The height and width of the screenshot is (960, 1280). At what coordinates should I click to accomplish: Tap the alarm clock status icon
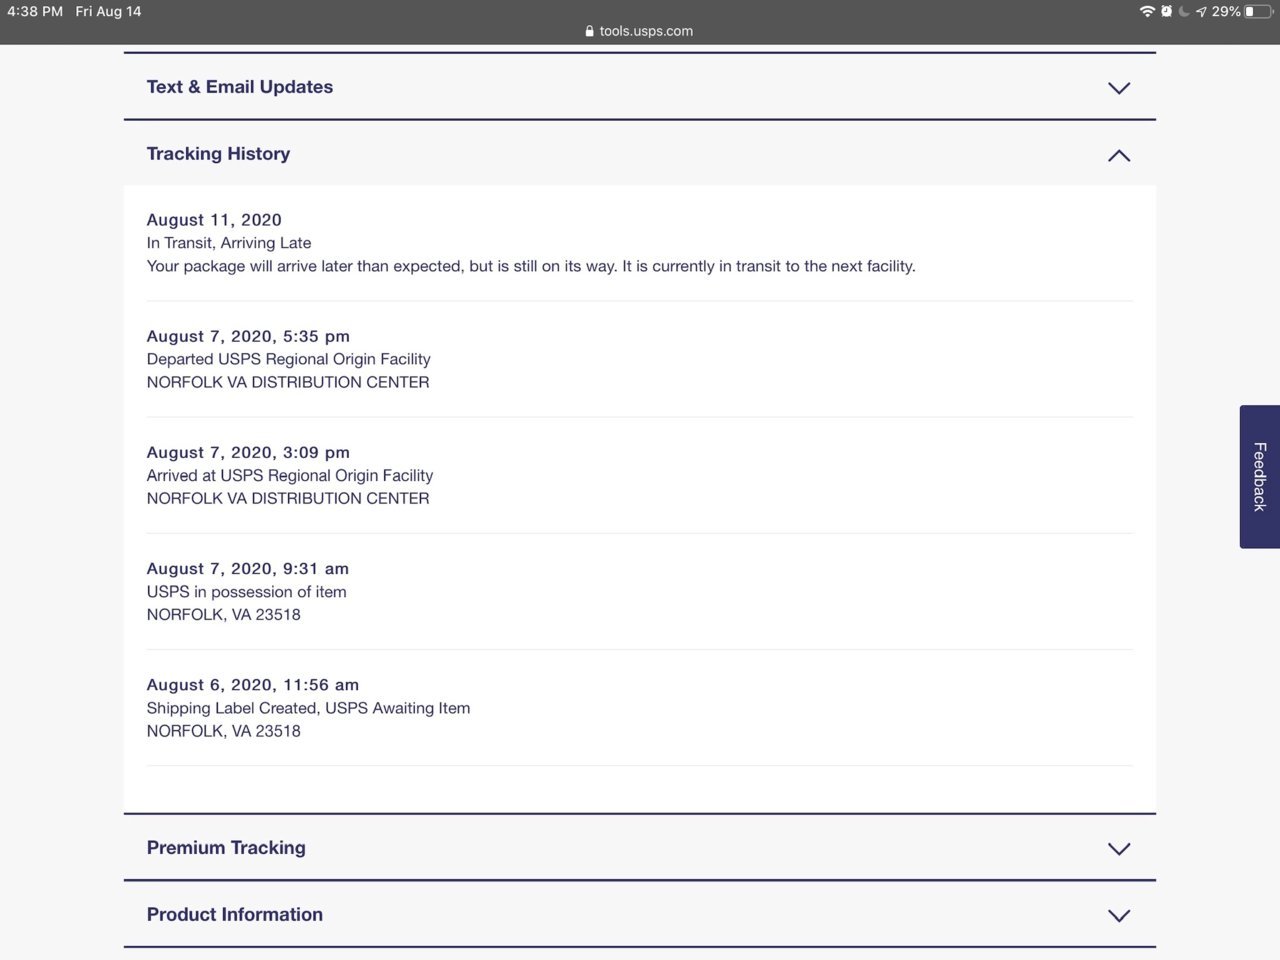(1166, 11)
